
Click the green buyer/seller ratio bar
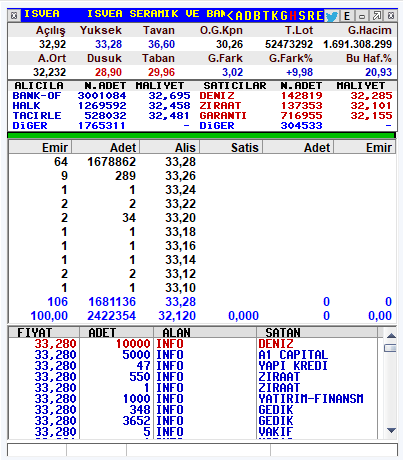click(x=201, y=135)
